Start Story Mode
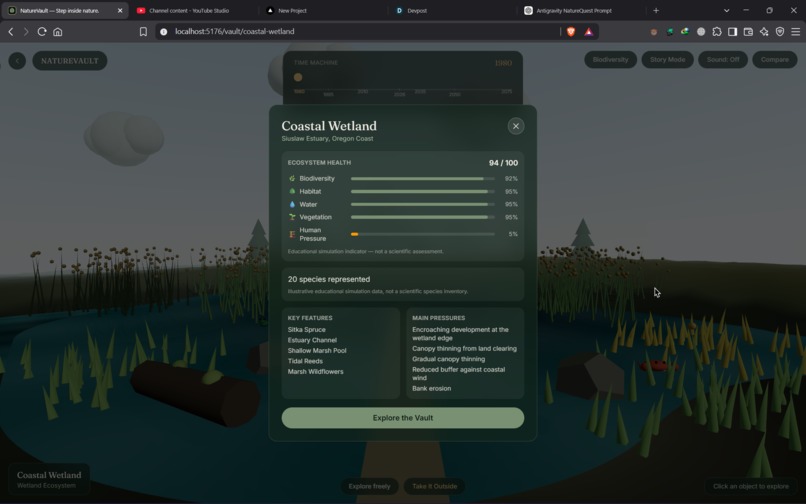806x504 pixels. [x=667, y=60]
